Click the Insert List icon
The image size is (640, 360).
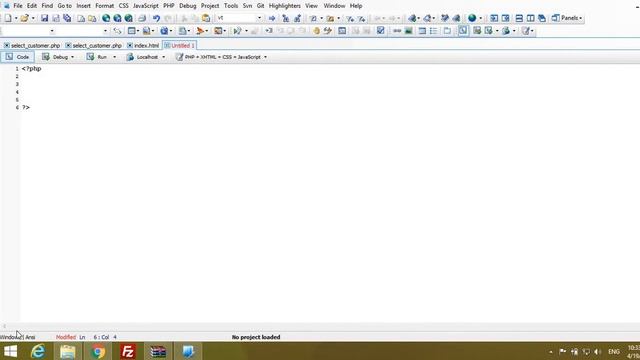(x=433, y=31)
